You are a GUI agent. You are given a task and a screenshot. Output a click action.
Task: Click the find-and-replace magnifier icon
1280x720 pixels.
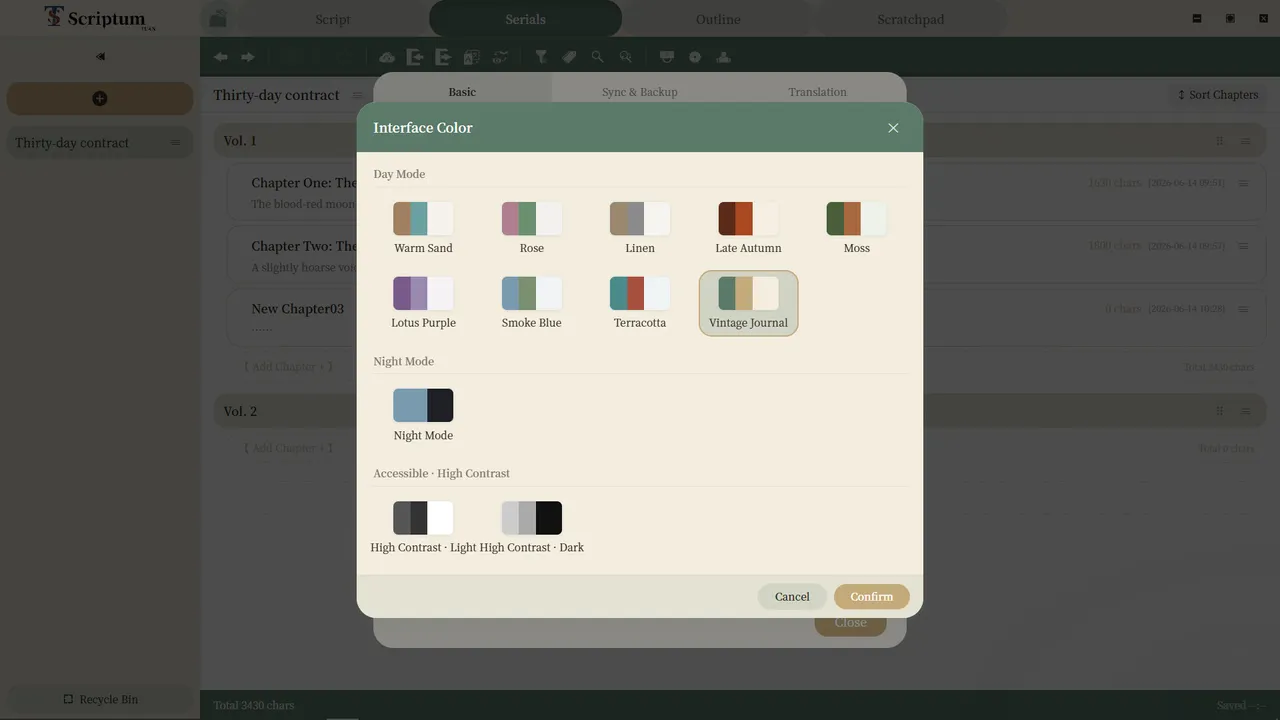pos(625,57)
